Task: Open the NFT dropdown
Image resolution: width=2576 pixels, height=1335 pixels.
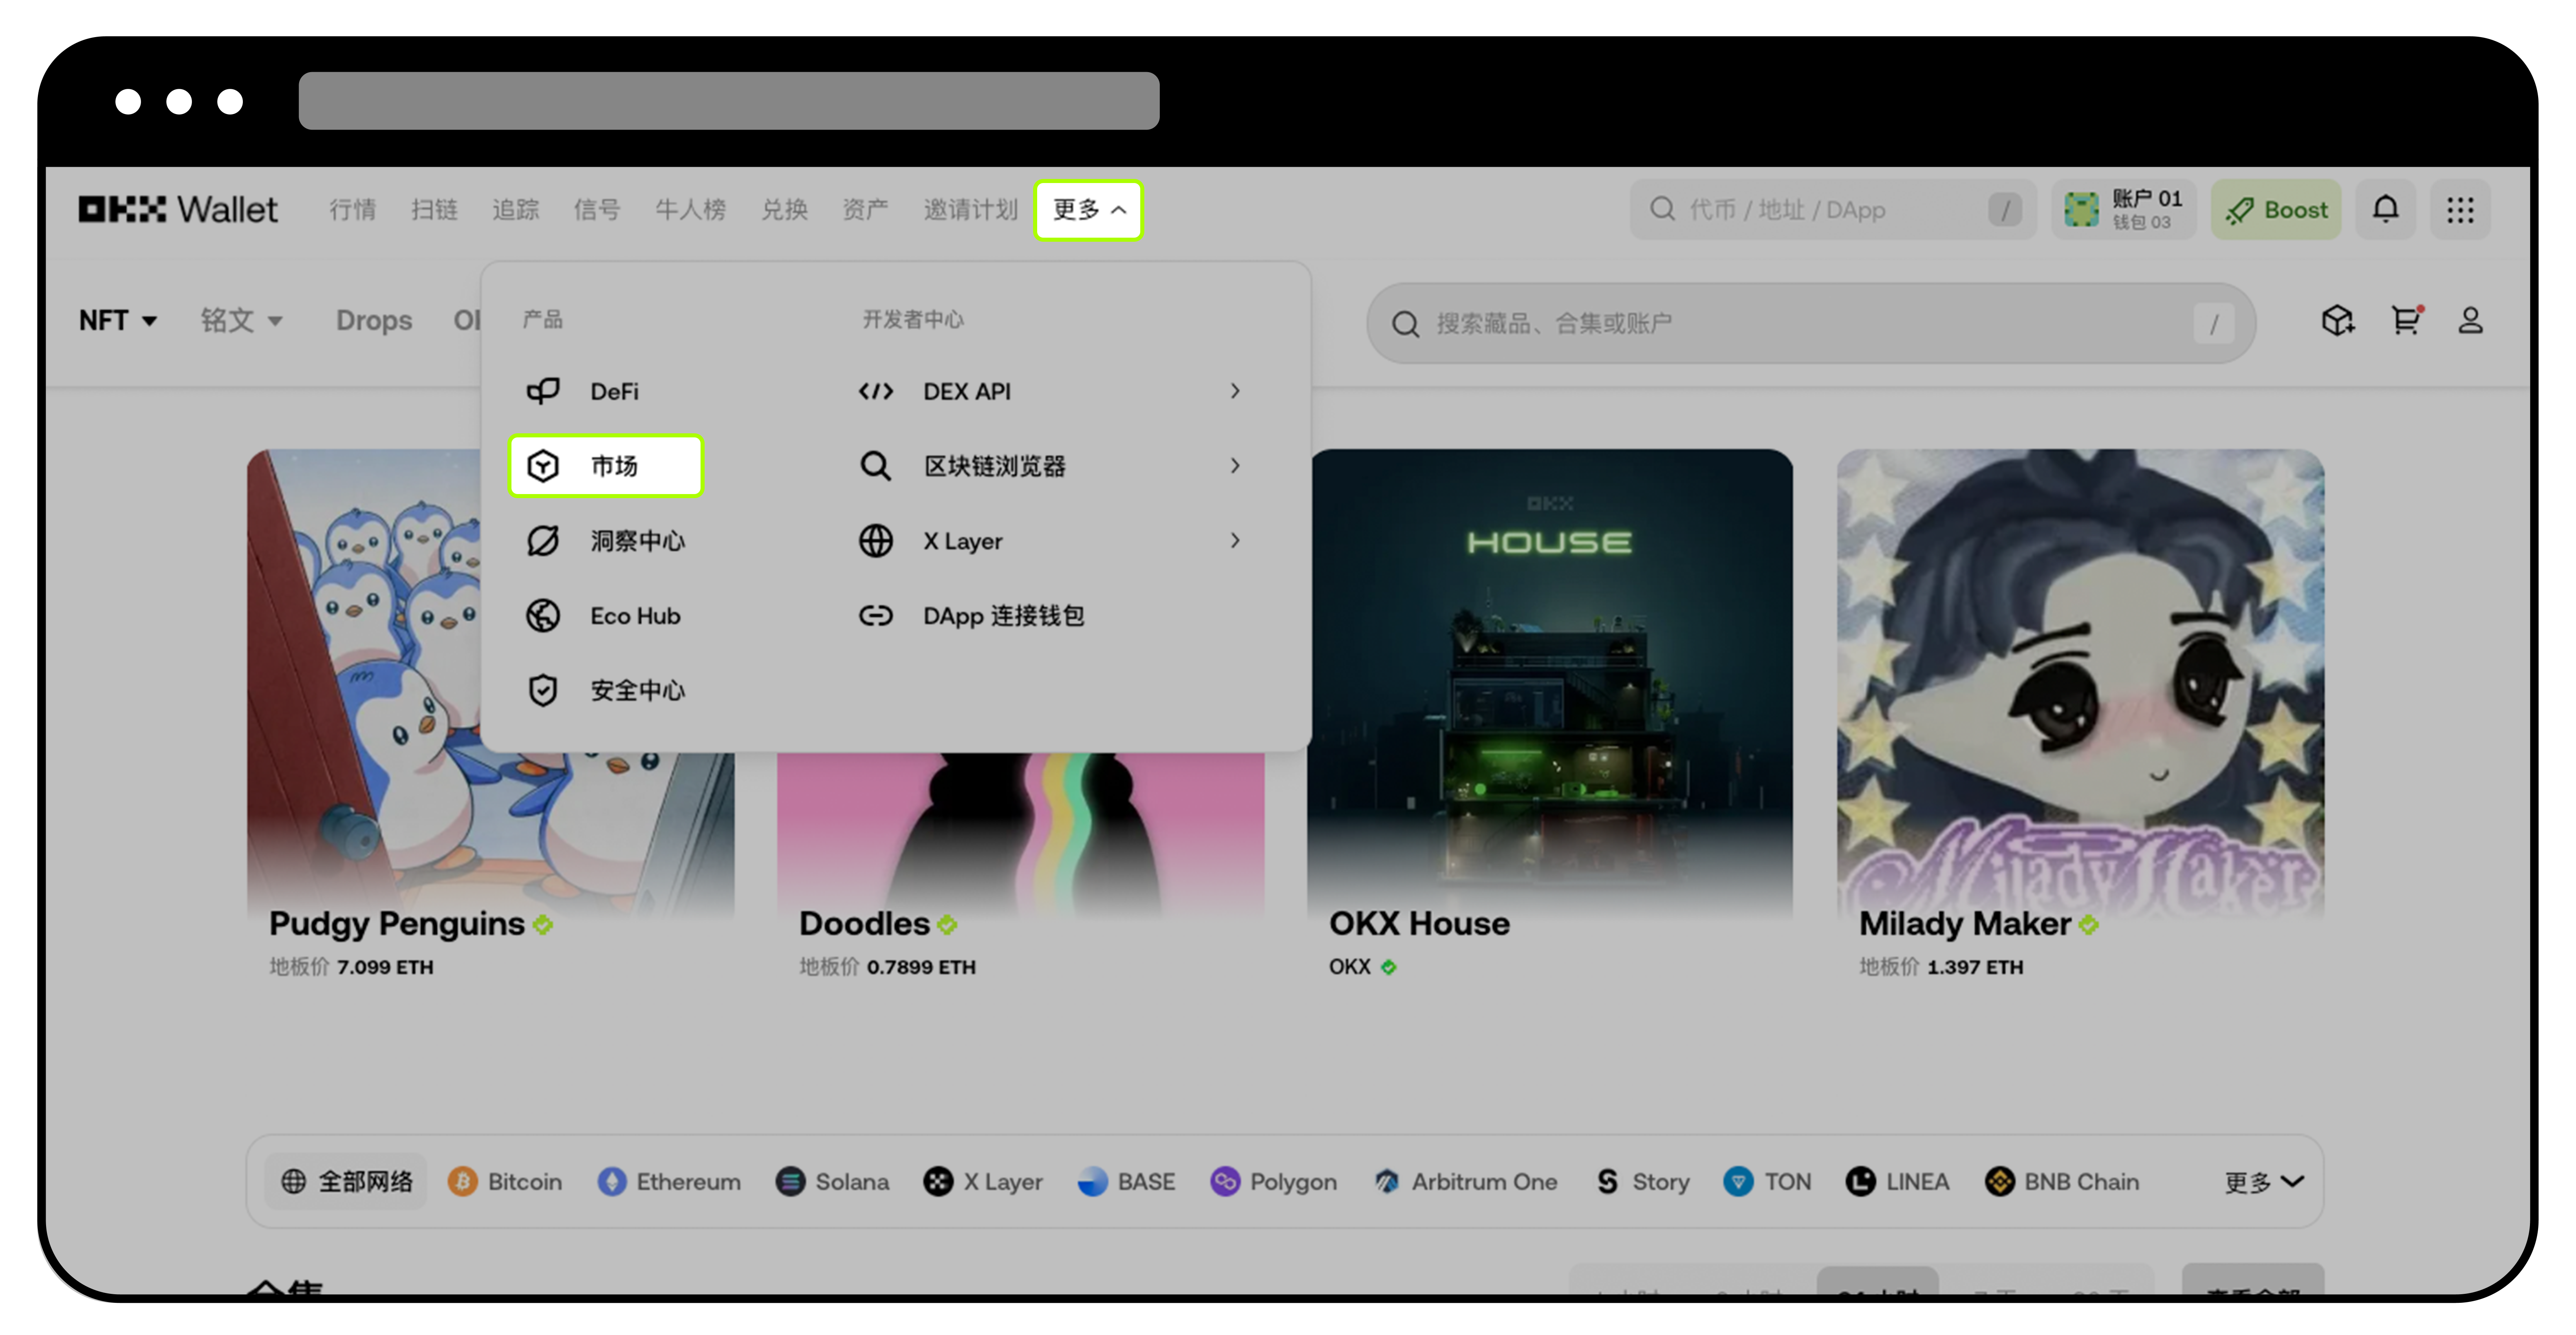Action: (118, 321)
